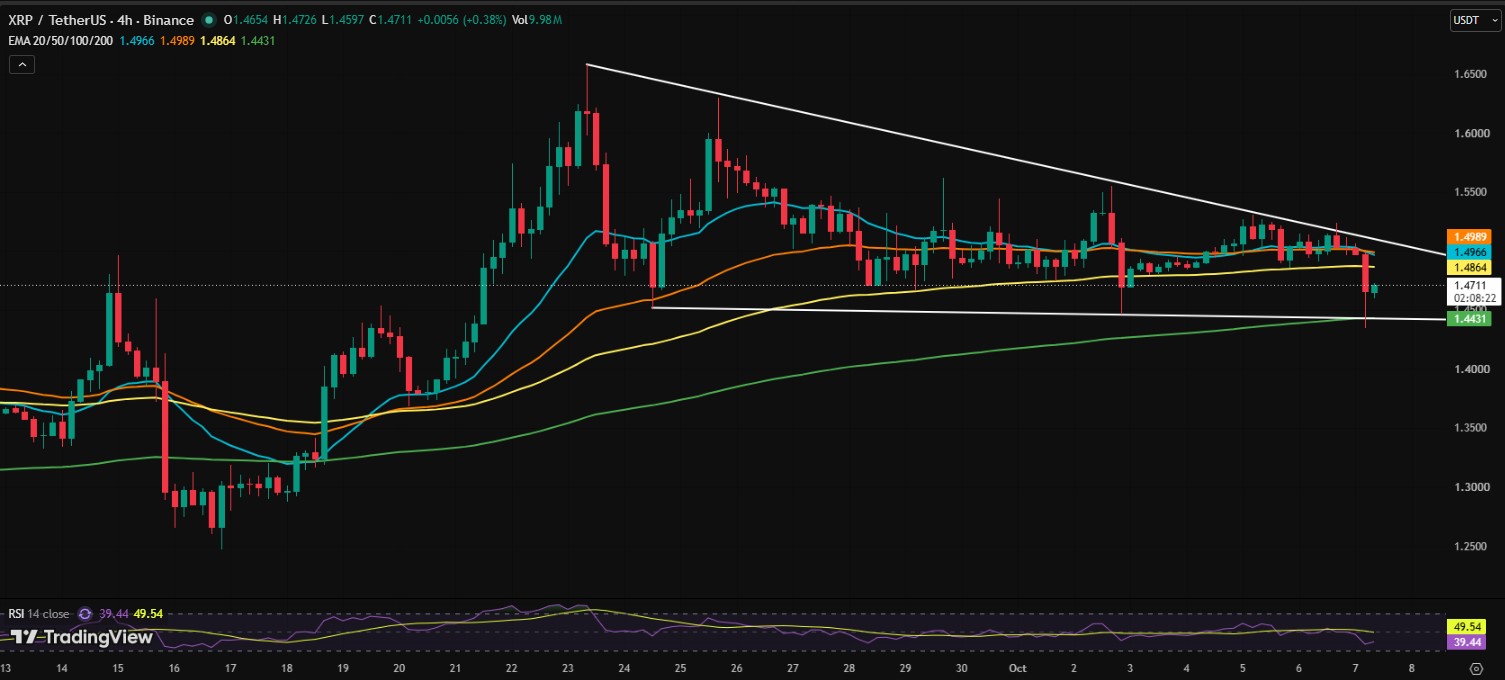The width and height of the screenshot is (1505, 680).
Task: Click the green 1.4431 price scale label
Action: click(1468, 318)
